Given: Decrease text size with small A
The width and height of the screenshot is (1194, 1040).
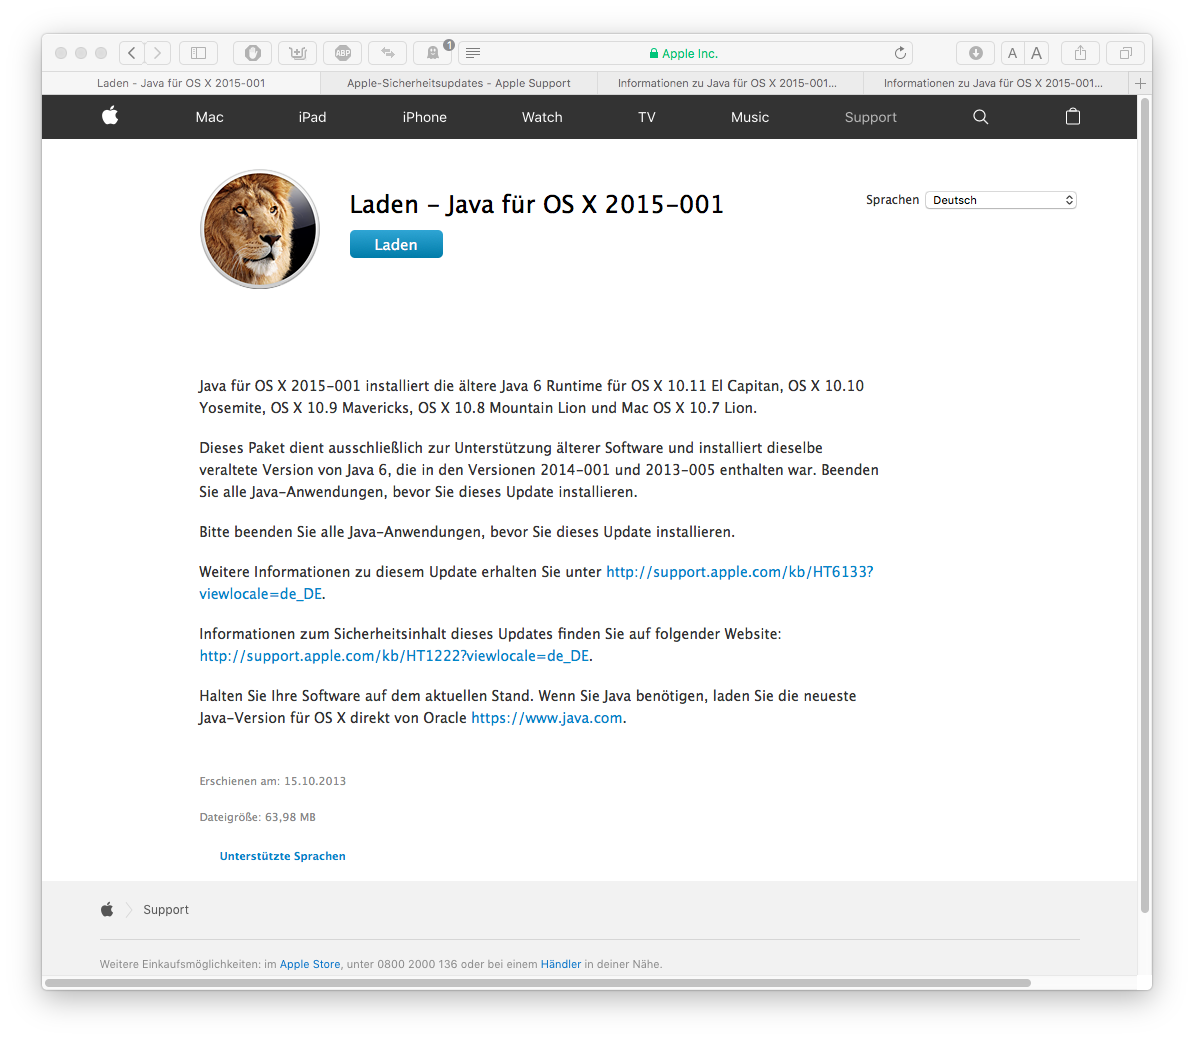Looking at the screenshot, I should tap(1012, 53).
